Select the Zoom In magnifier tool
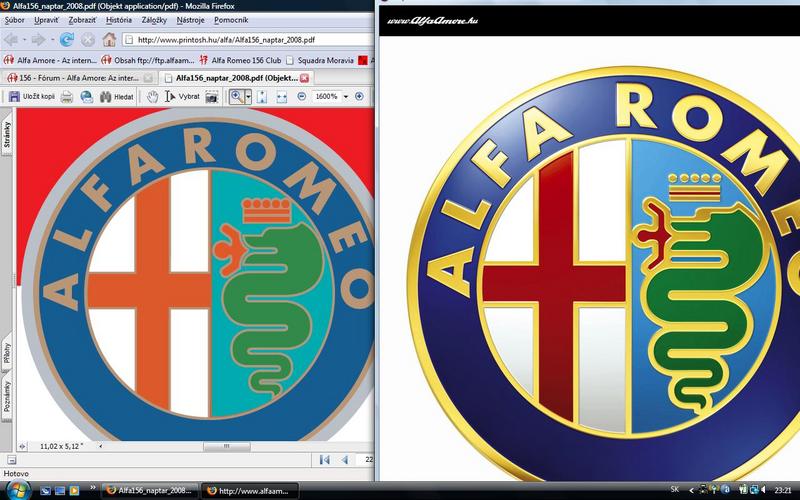 [237, 96]
